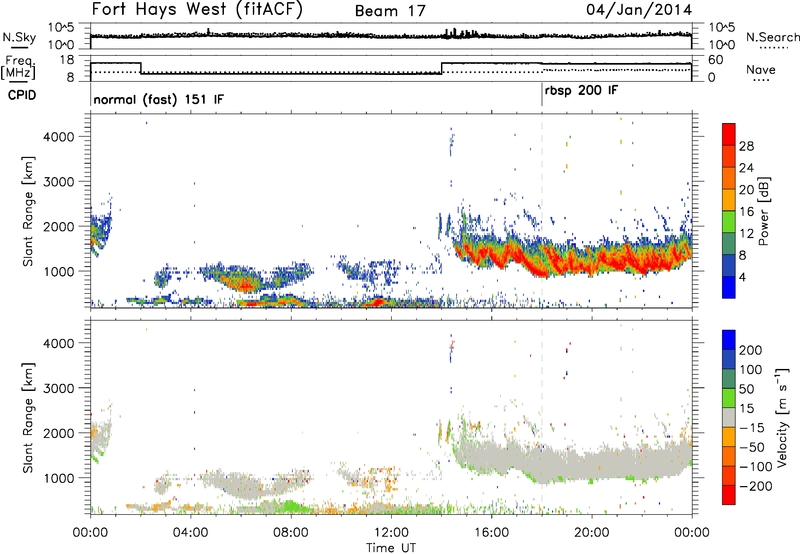Click the 'Freq. [MHz]' axis label
The width and height of the screenshot is (800, 554).
(x=18, y=68)
